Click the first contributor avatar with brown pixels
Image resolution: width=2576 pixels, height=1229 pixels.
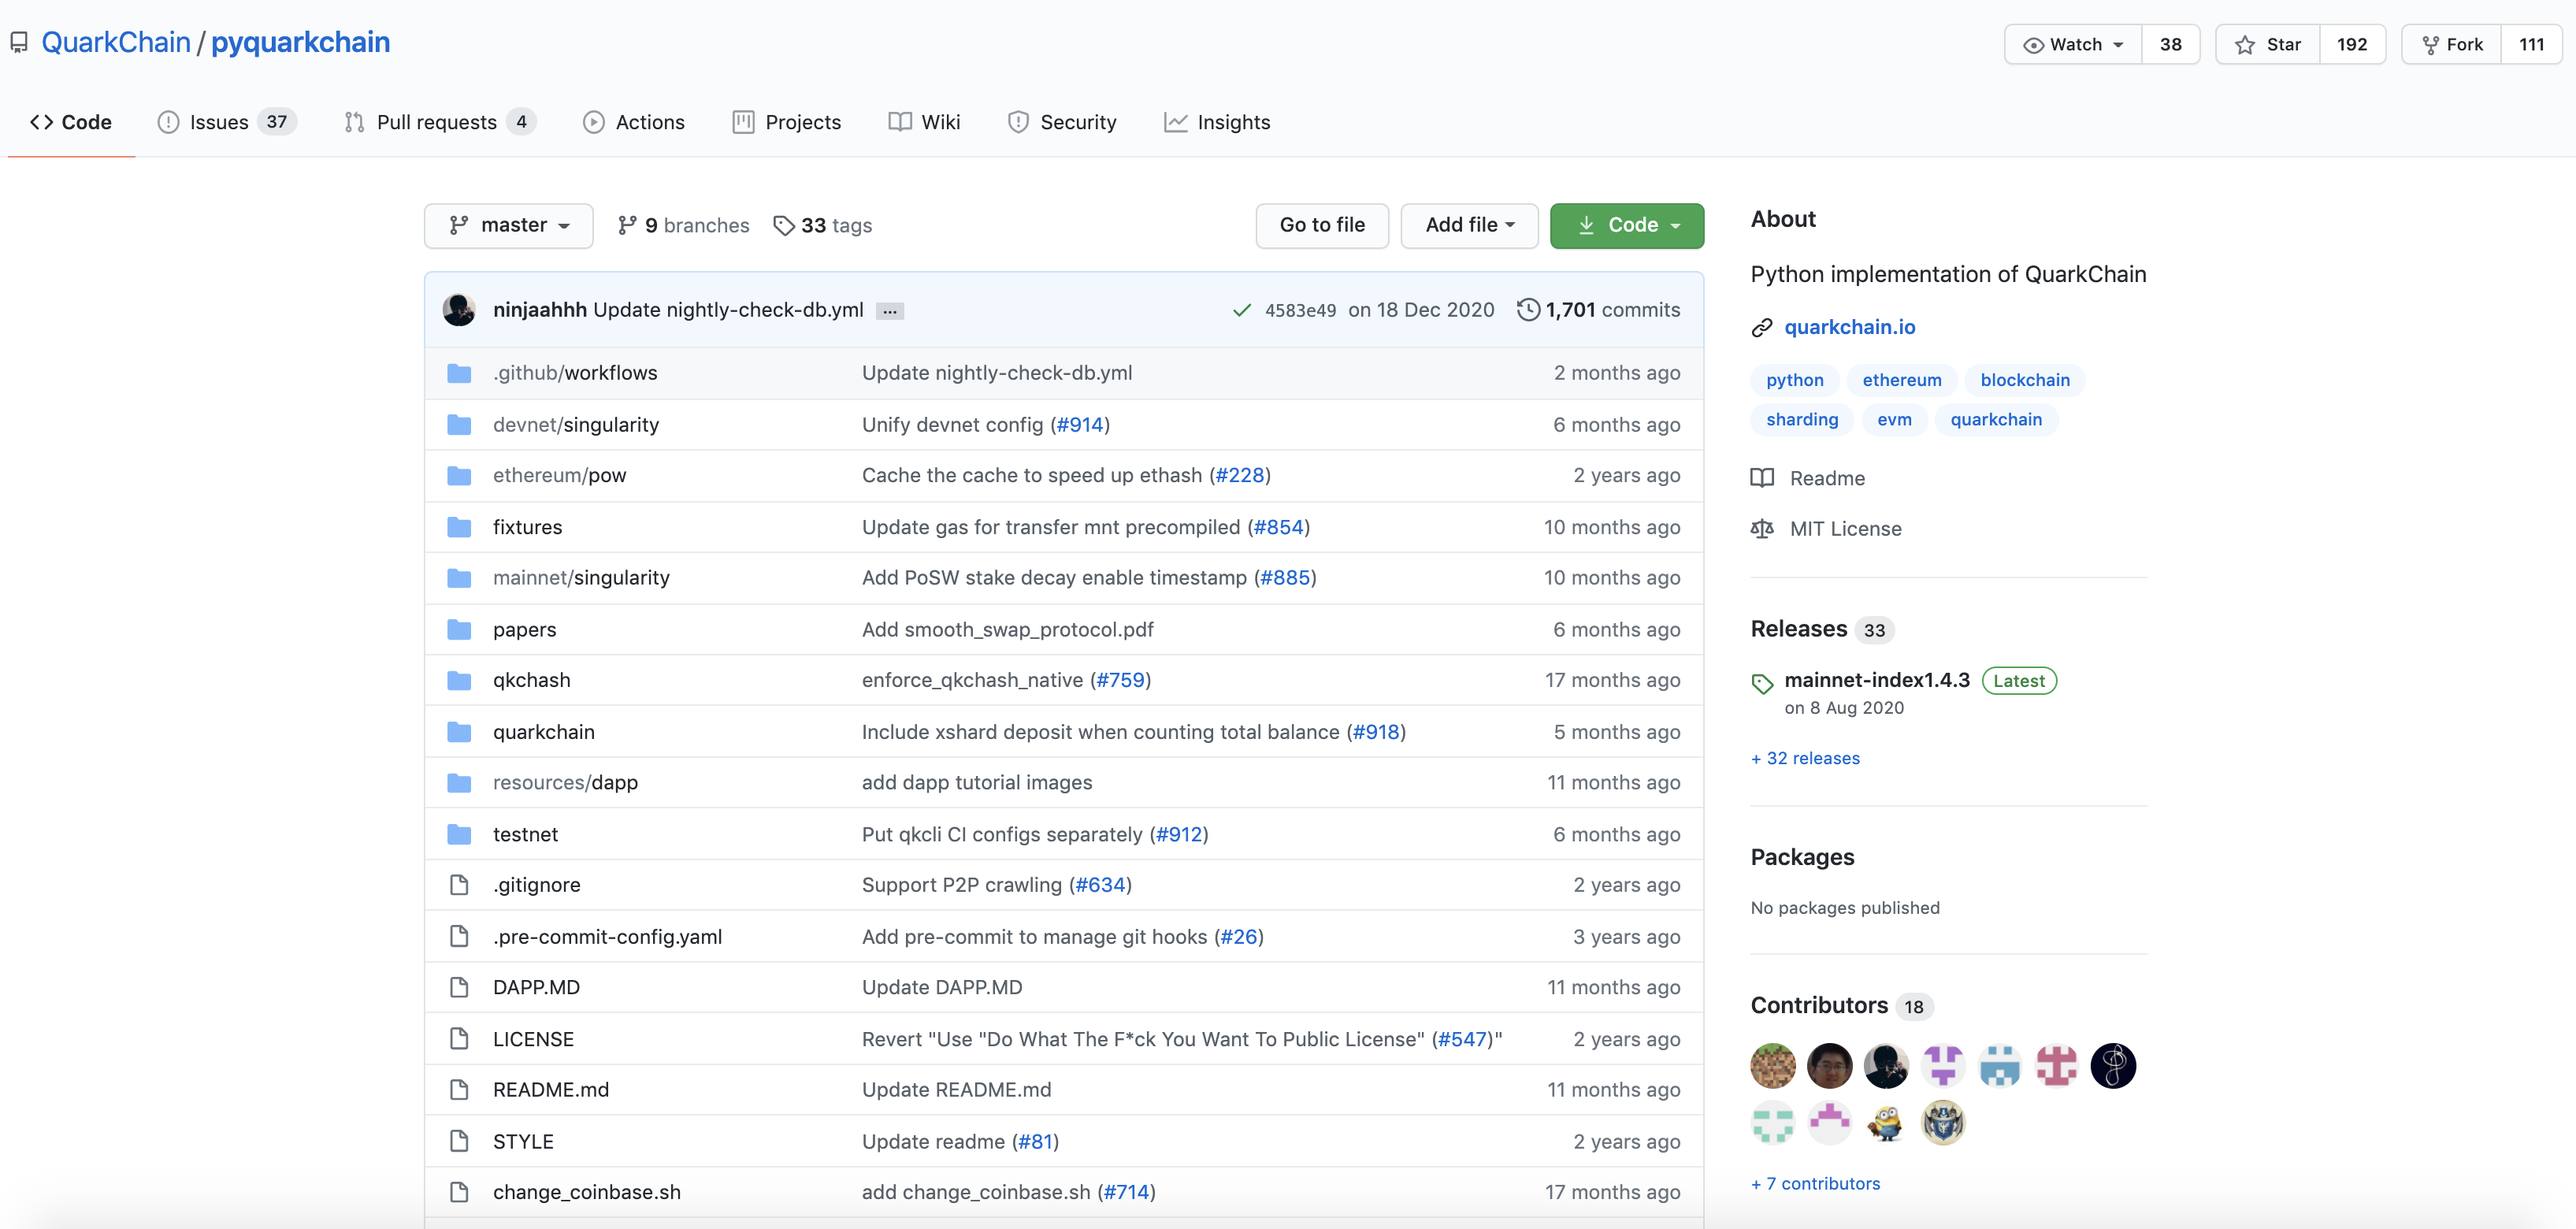pos(1773,1066)
